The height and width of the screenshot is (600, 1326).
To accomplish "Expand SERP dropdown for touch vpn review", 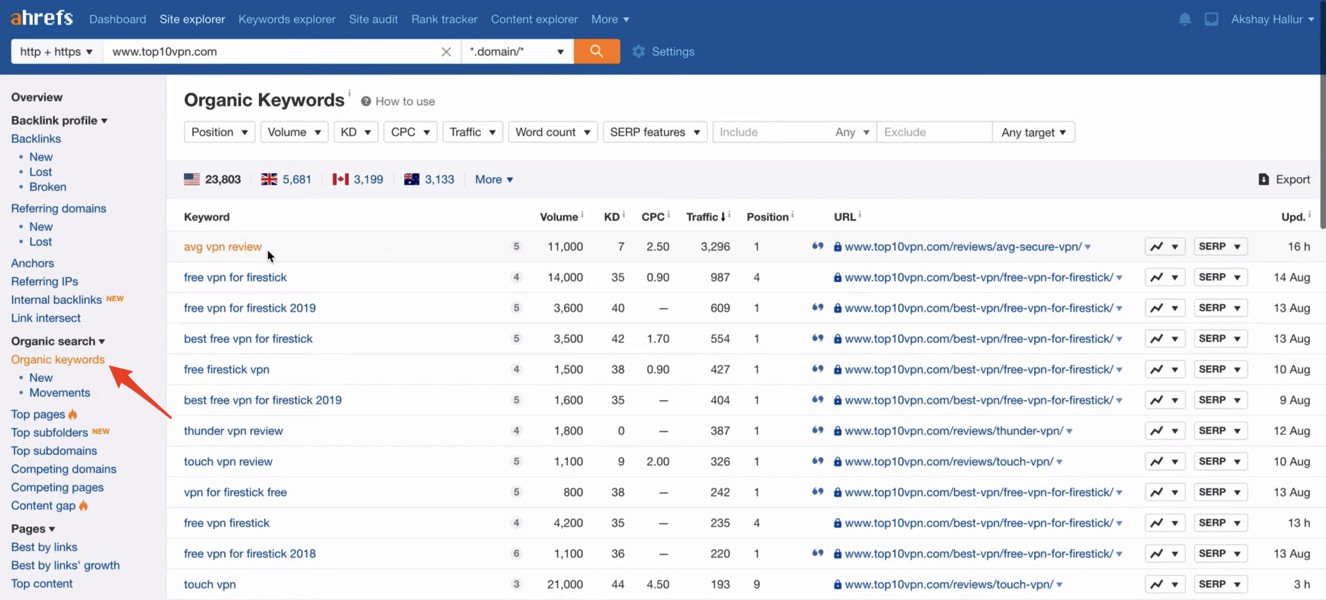I will point(1220,462).
